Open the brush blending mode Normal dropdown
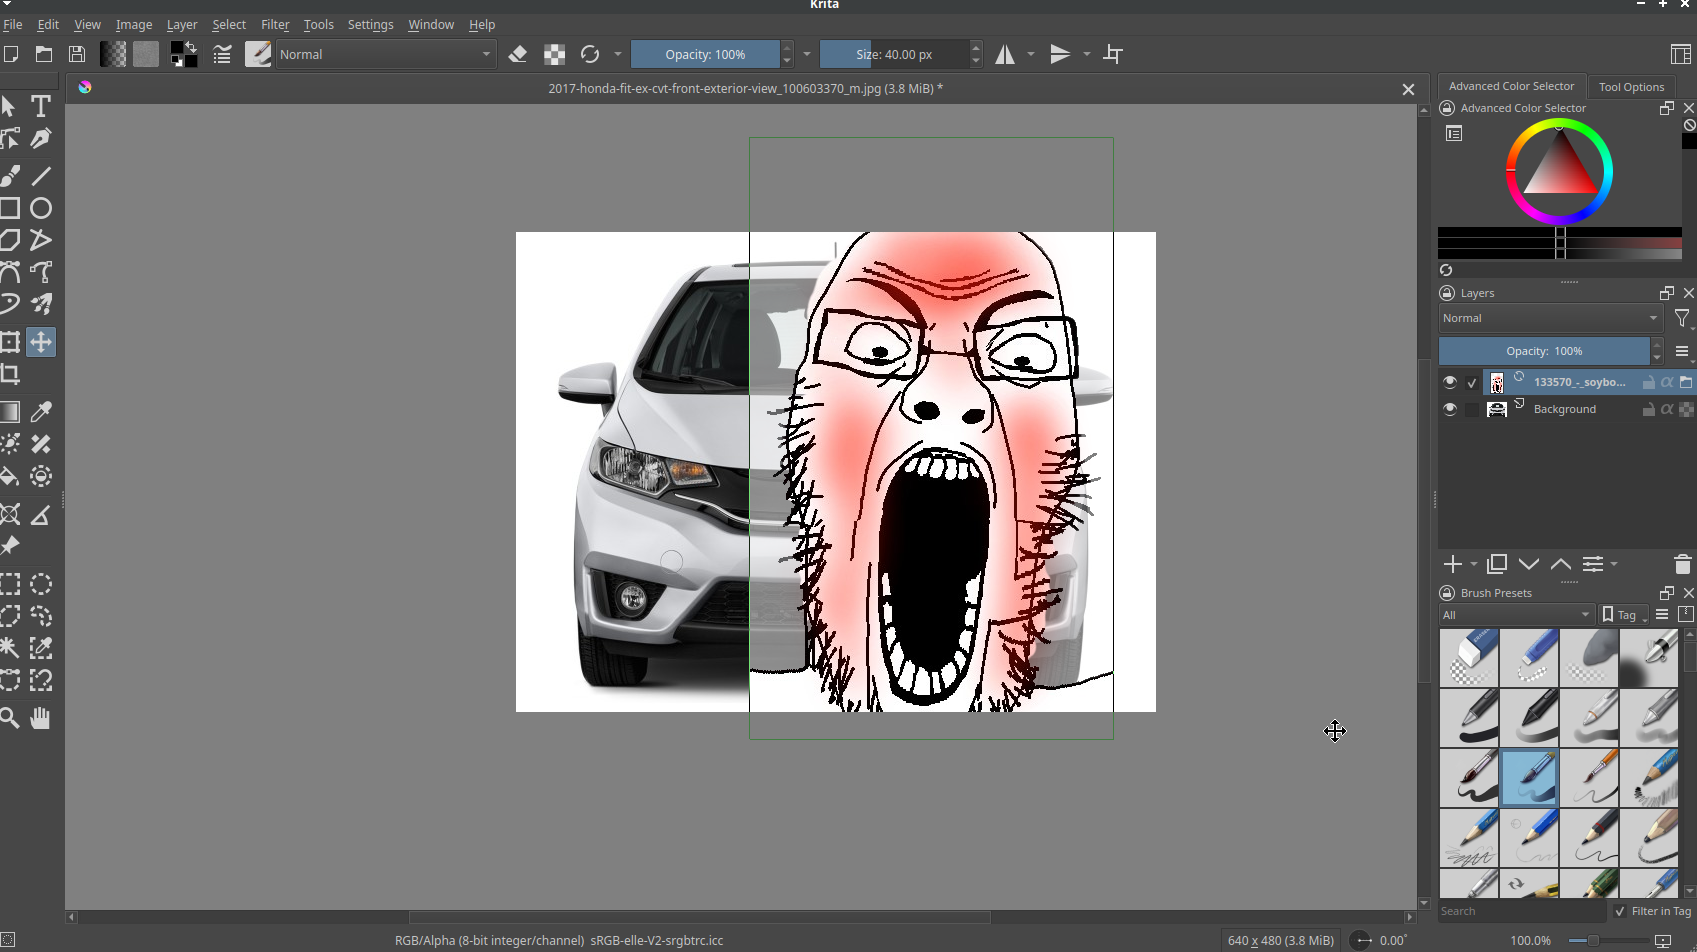This screenshot has height=952, width=1697. click(386, 55)
